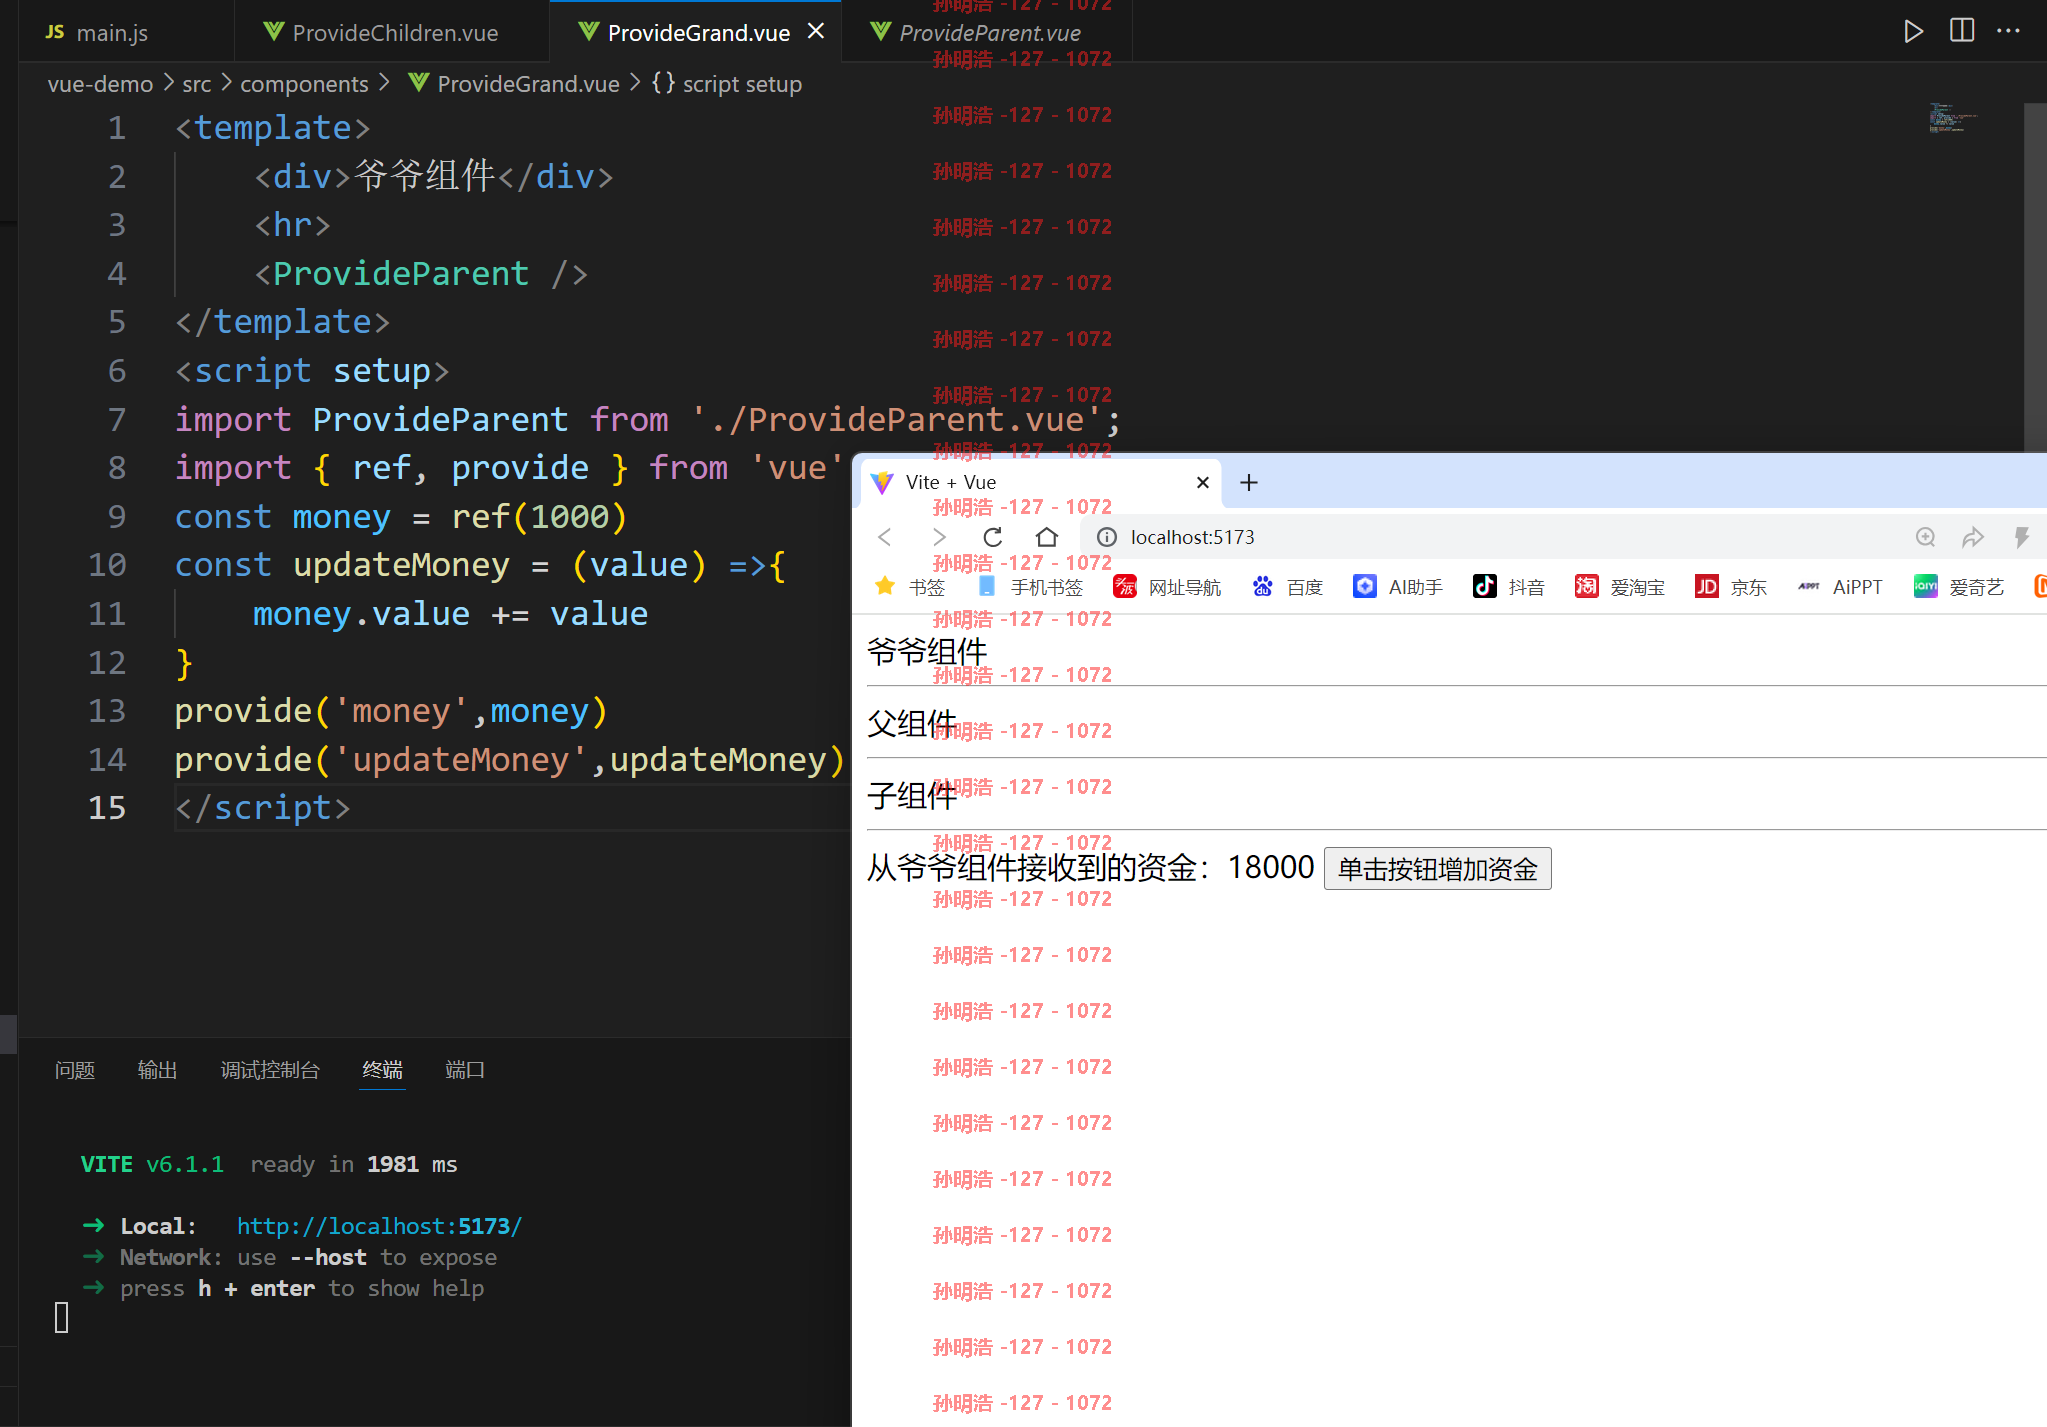Open the editor more actions ellipsis
The image size is (2047, 1427).
click(x=2008, y=31)
